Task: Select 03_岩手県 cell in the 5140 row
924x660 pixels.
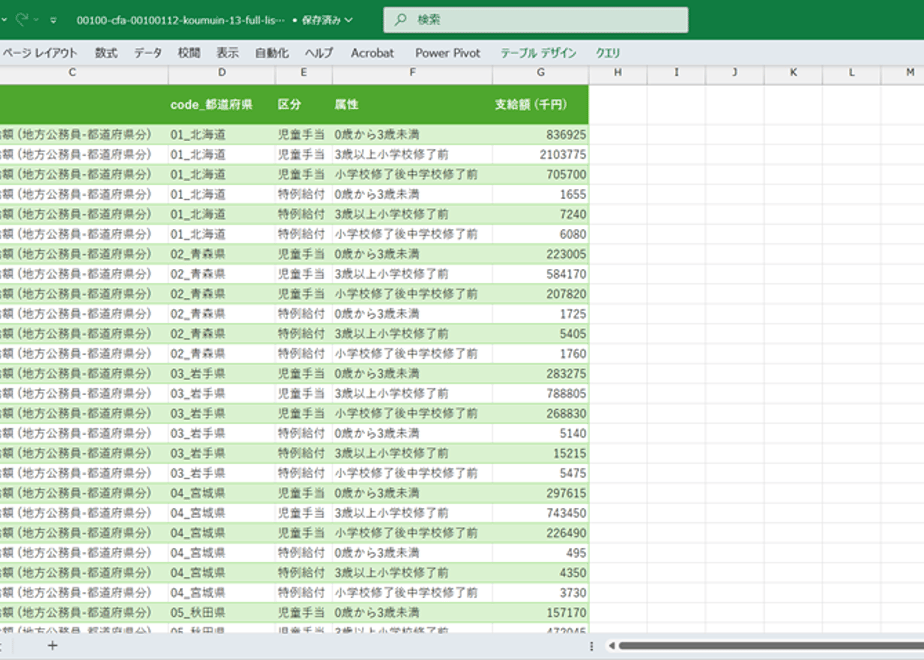Action: (x=222, y=433)
